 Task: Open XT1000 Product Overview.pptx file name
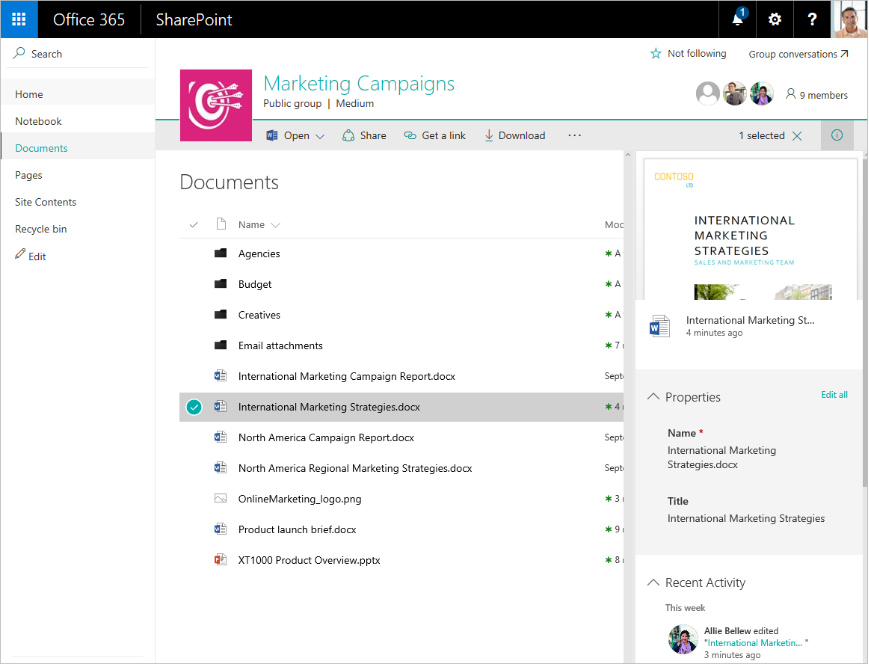point(309,560)
